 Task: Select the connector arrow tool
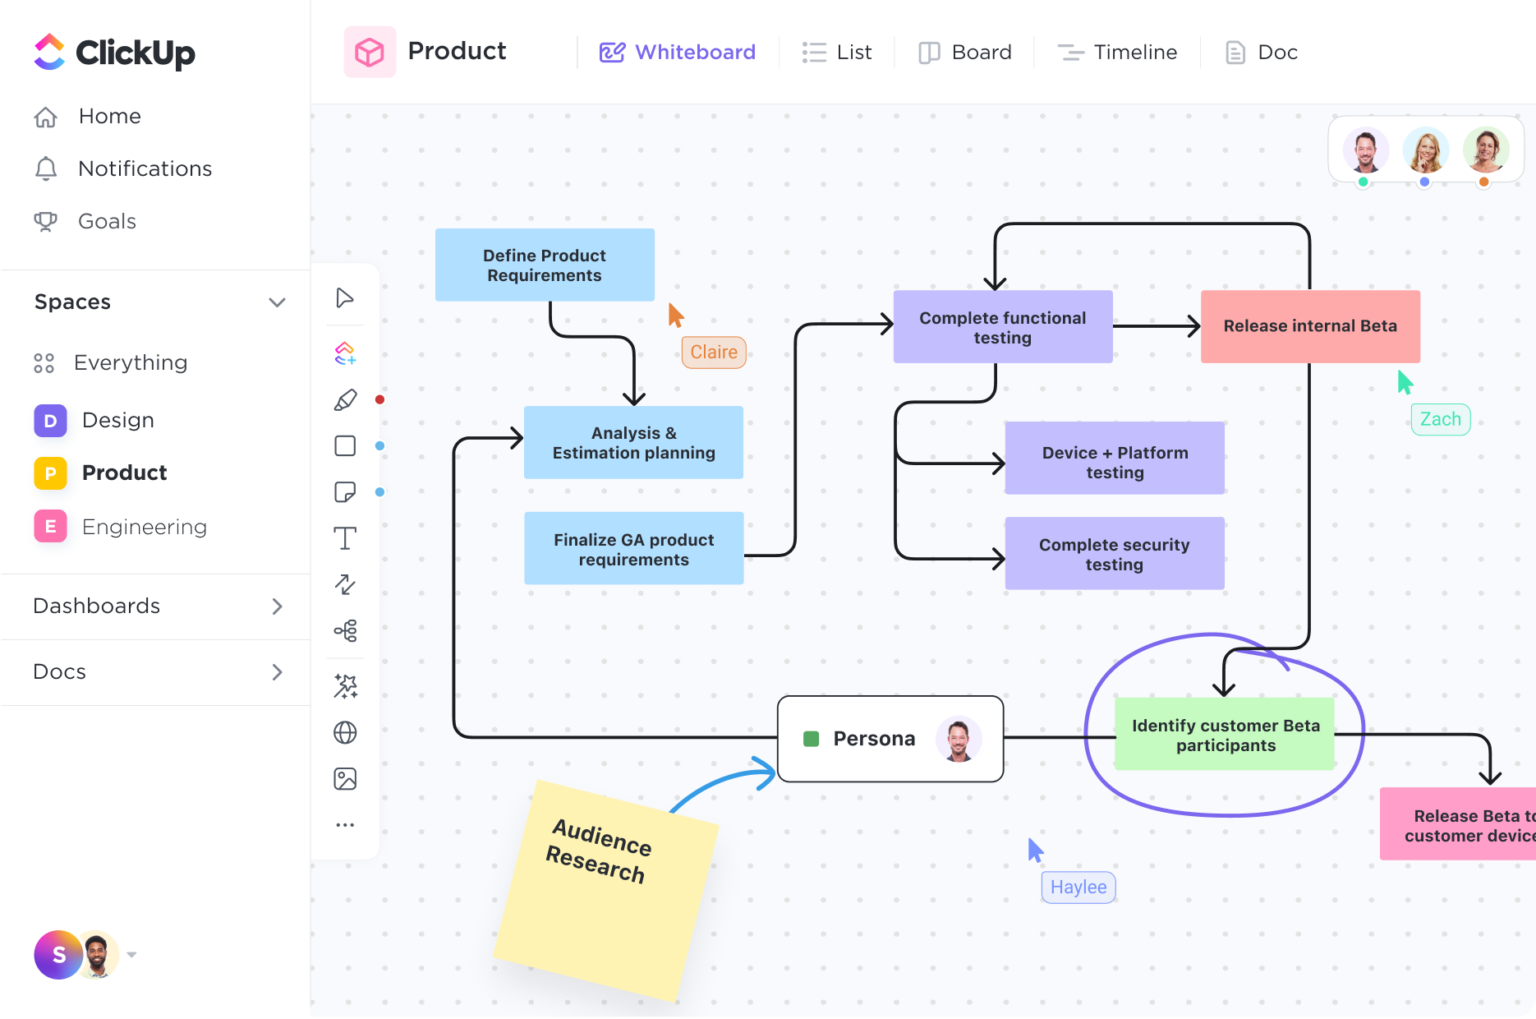(x=345, y=584)
